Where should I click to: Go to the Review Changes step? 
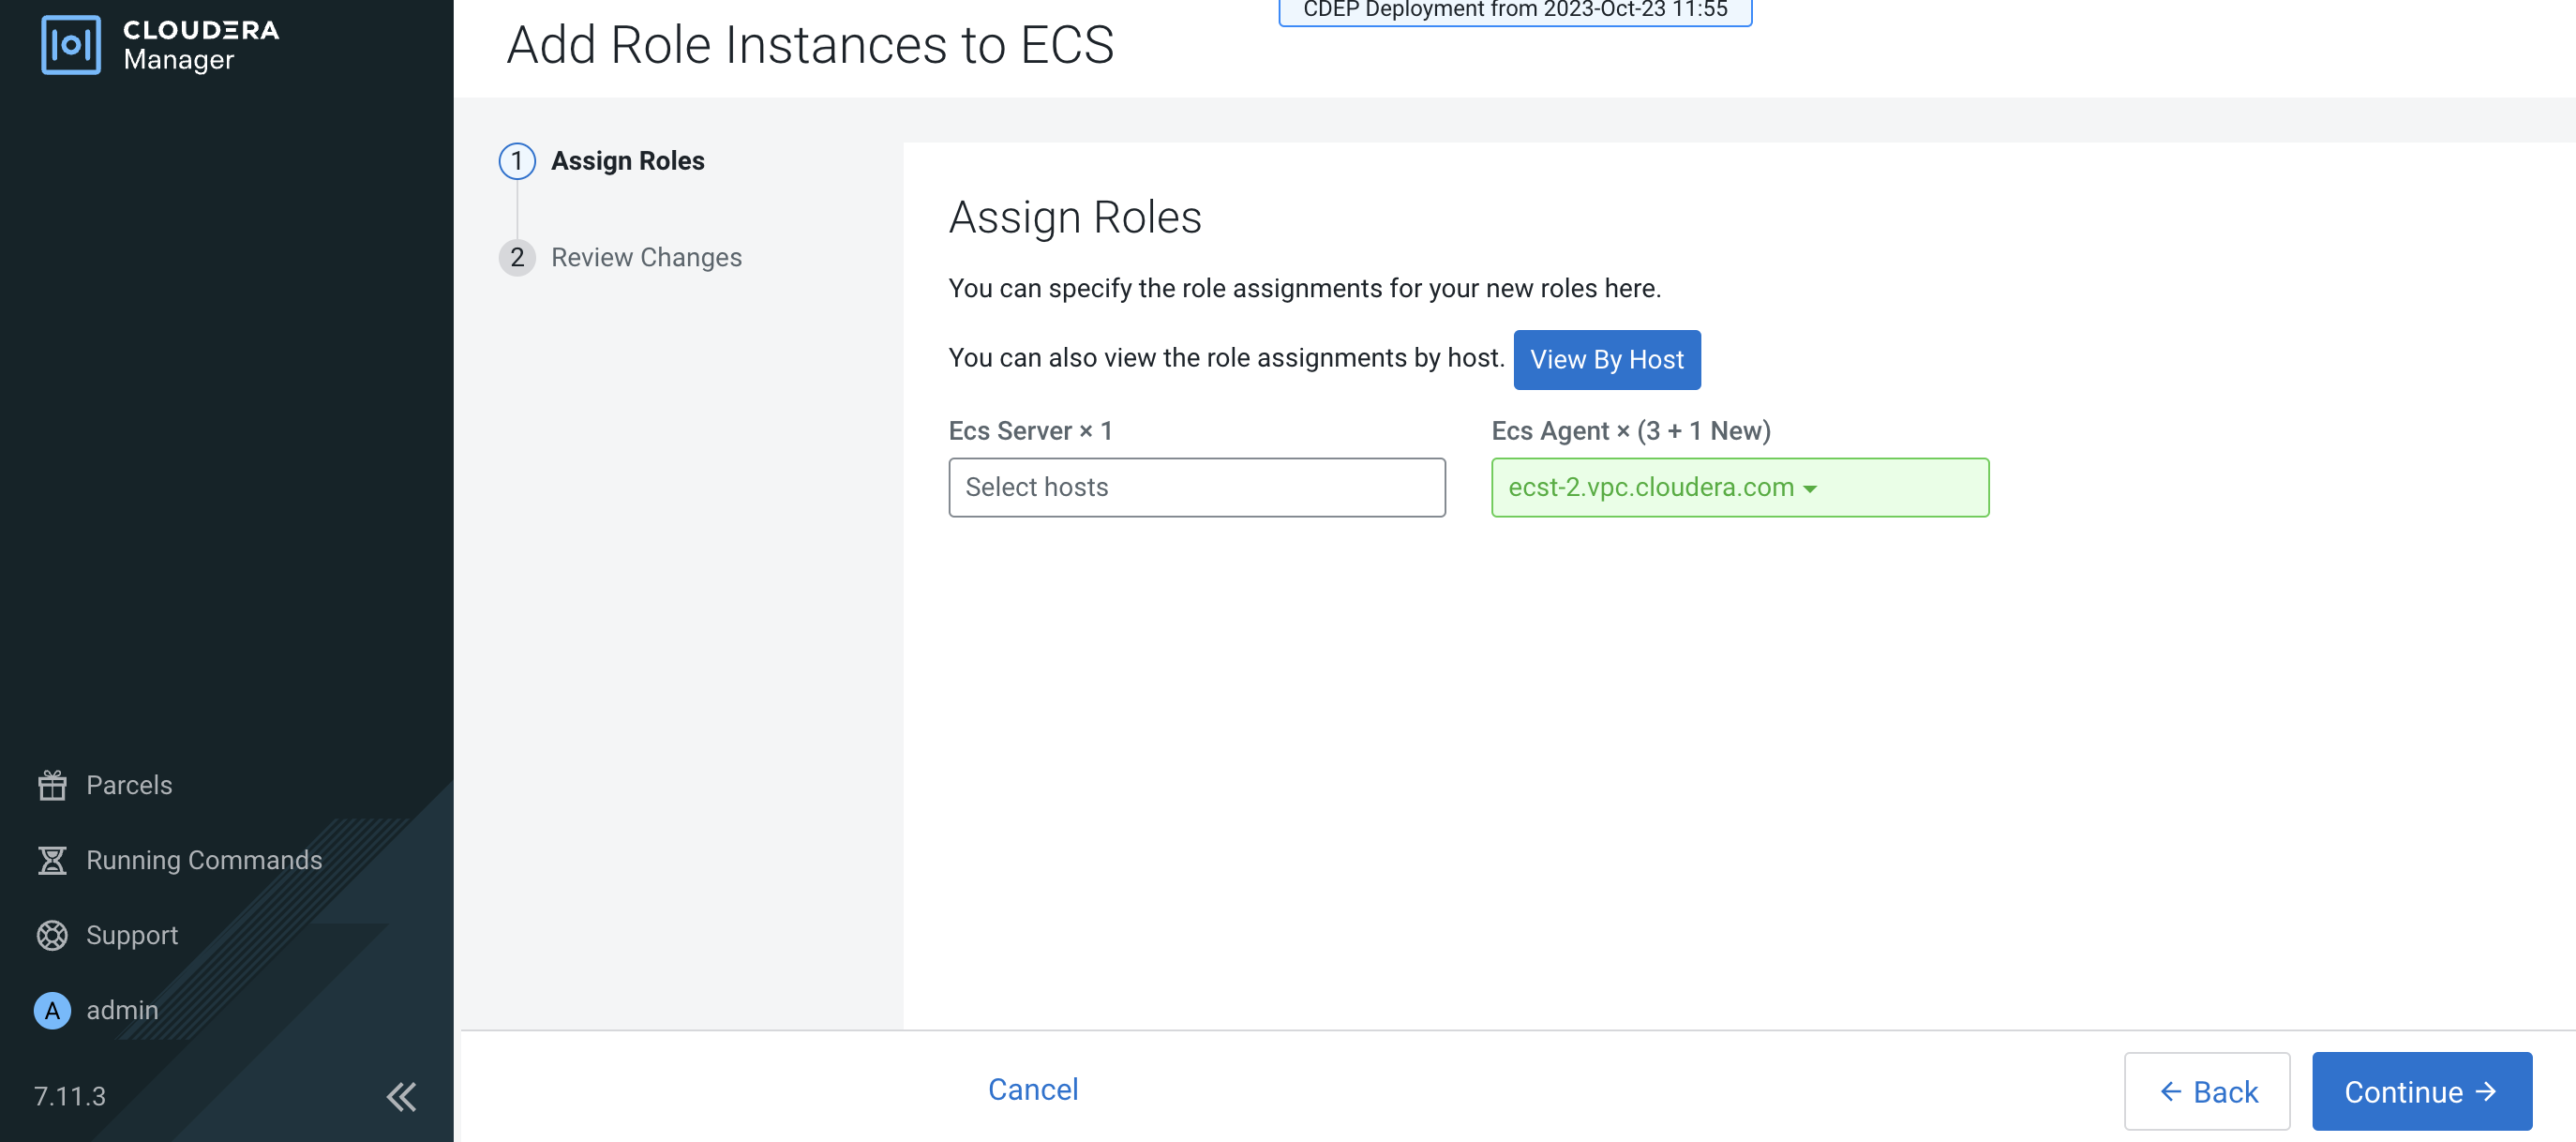click(x=646, y=258)
